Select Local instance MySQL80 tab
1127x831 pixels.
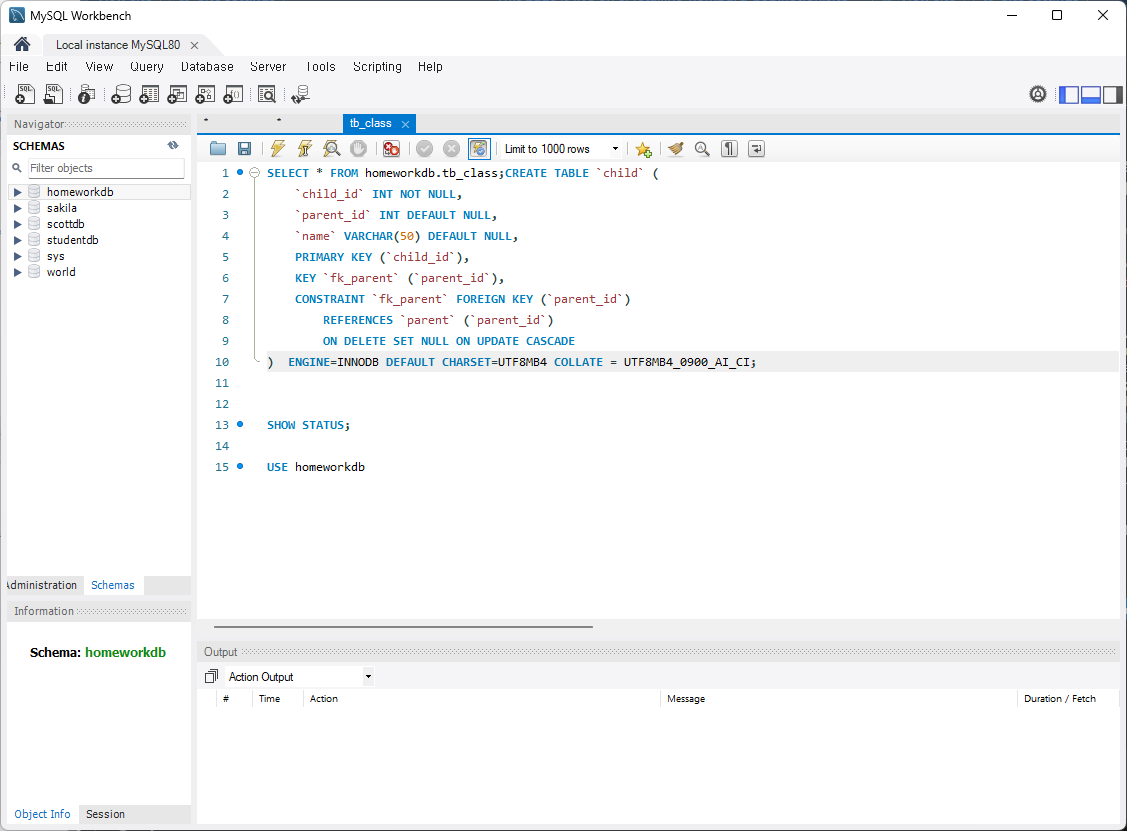pyautogui.click(x=118, y=45)
